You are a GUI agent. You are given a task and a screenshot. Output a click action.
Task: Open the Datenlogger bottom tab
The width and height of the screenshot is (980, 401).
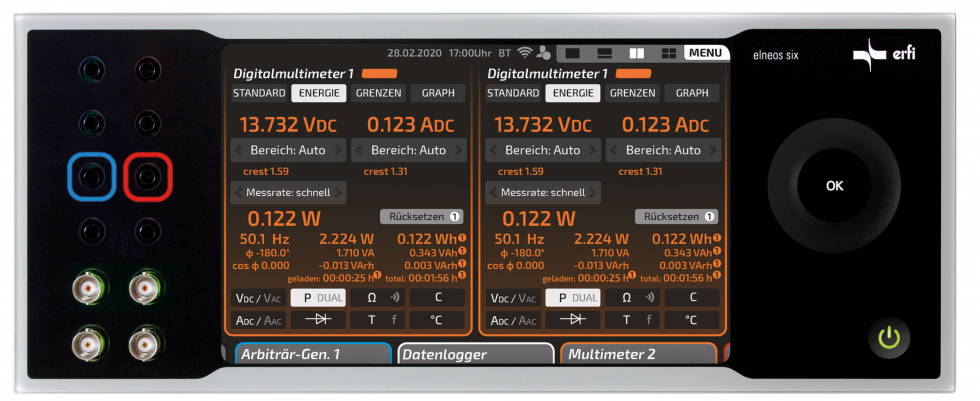click(476, 354)
